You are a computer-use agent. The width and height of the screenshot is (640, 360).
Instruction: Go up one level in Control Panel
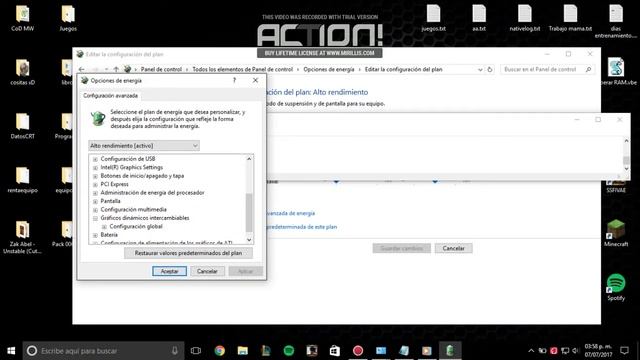pos(116,69)
